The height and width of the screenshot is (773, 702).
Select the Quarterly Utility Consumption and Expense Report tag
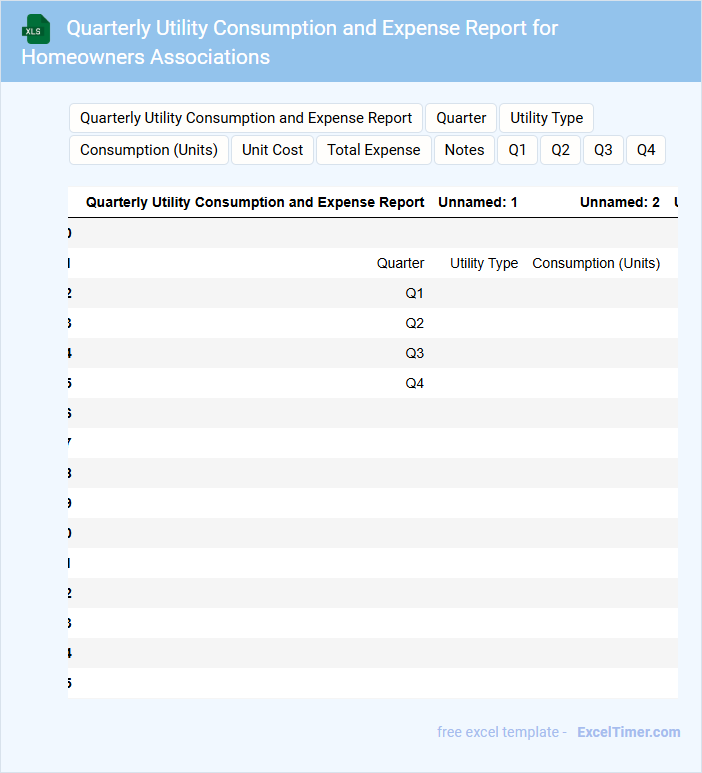[246, 118]
